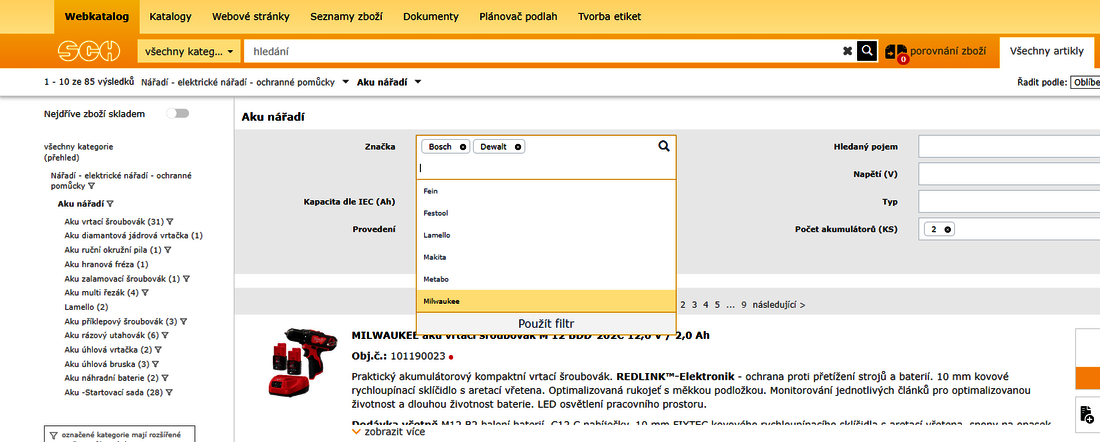This screenshot has height=442, width=1100.
Task: Open the 'Řadit podle' sort dropdown
Action: (x=1085, y=82)
